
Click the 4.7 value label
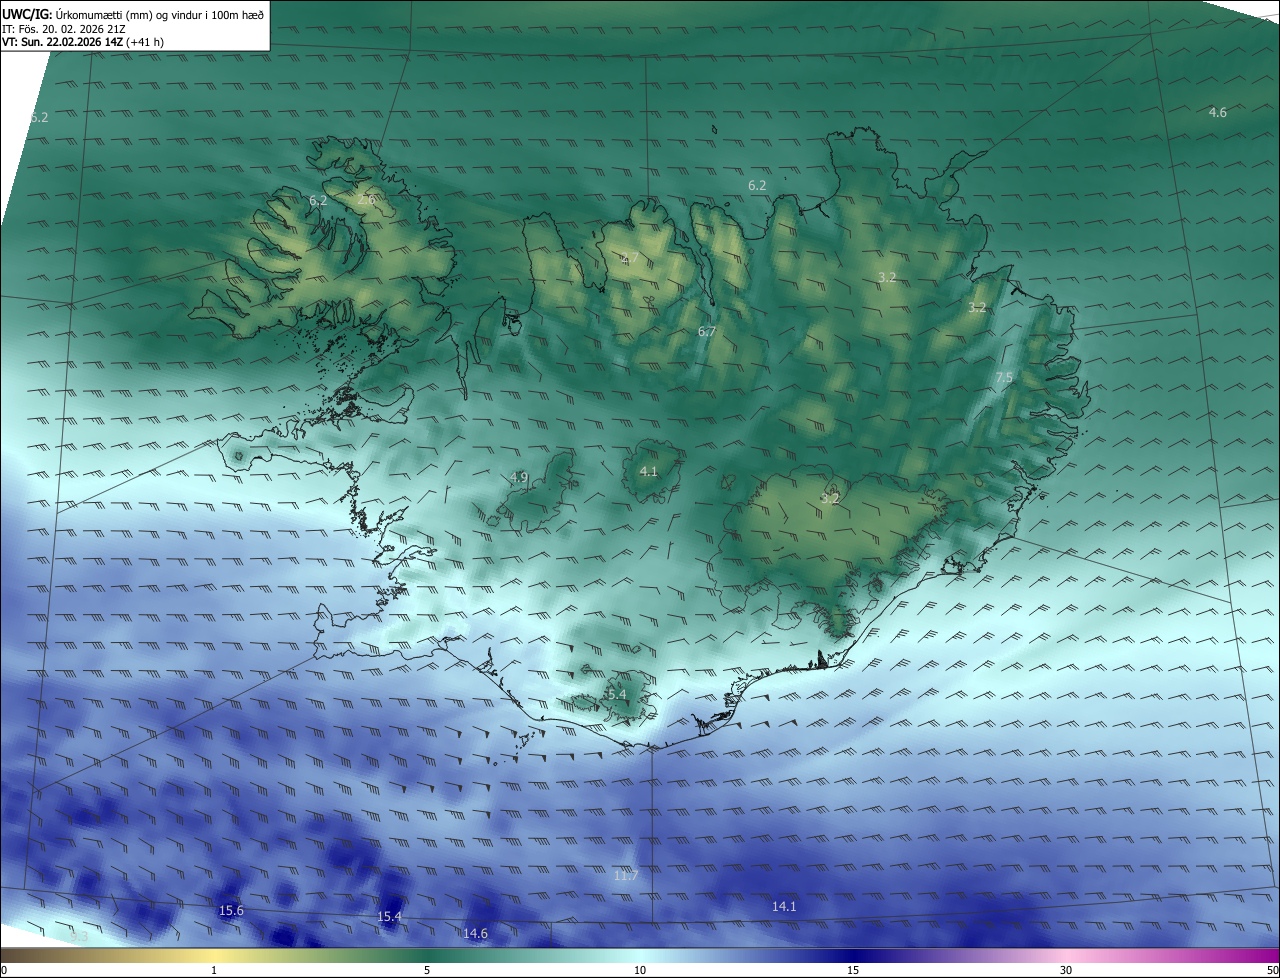(629, 258)
